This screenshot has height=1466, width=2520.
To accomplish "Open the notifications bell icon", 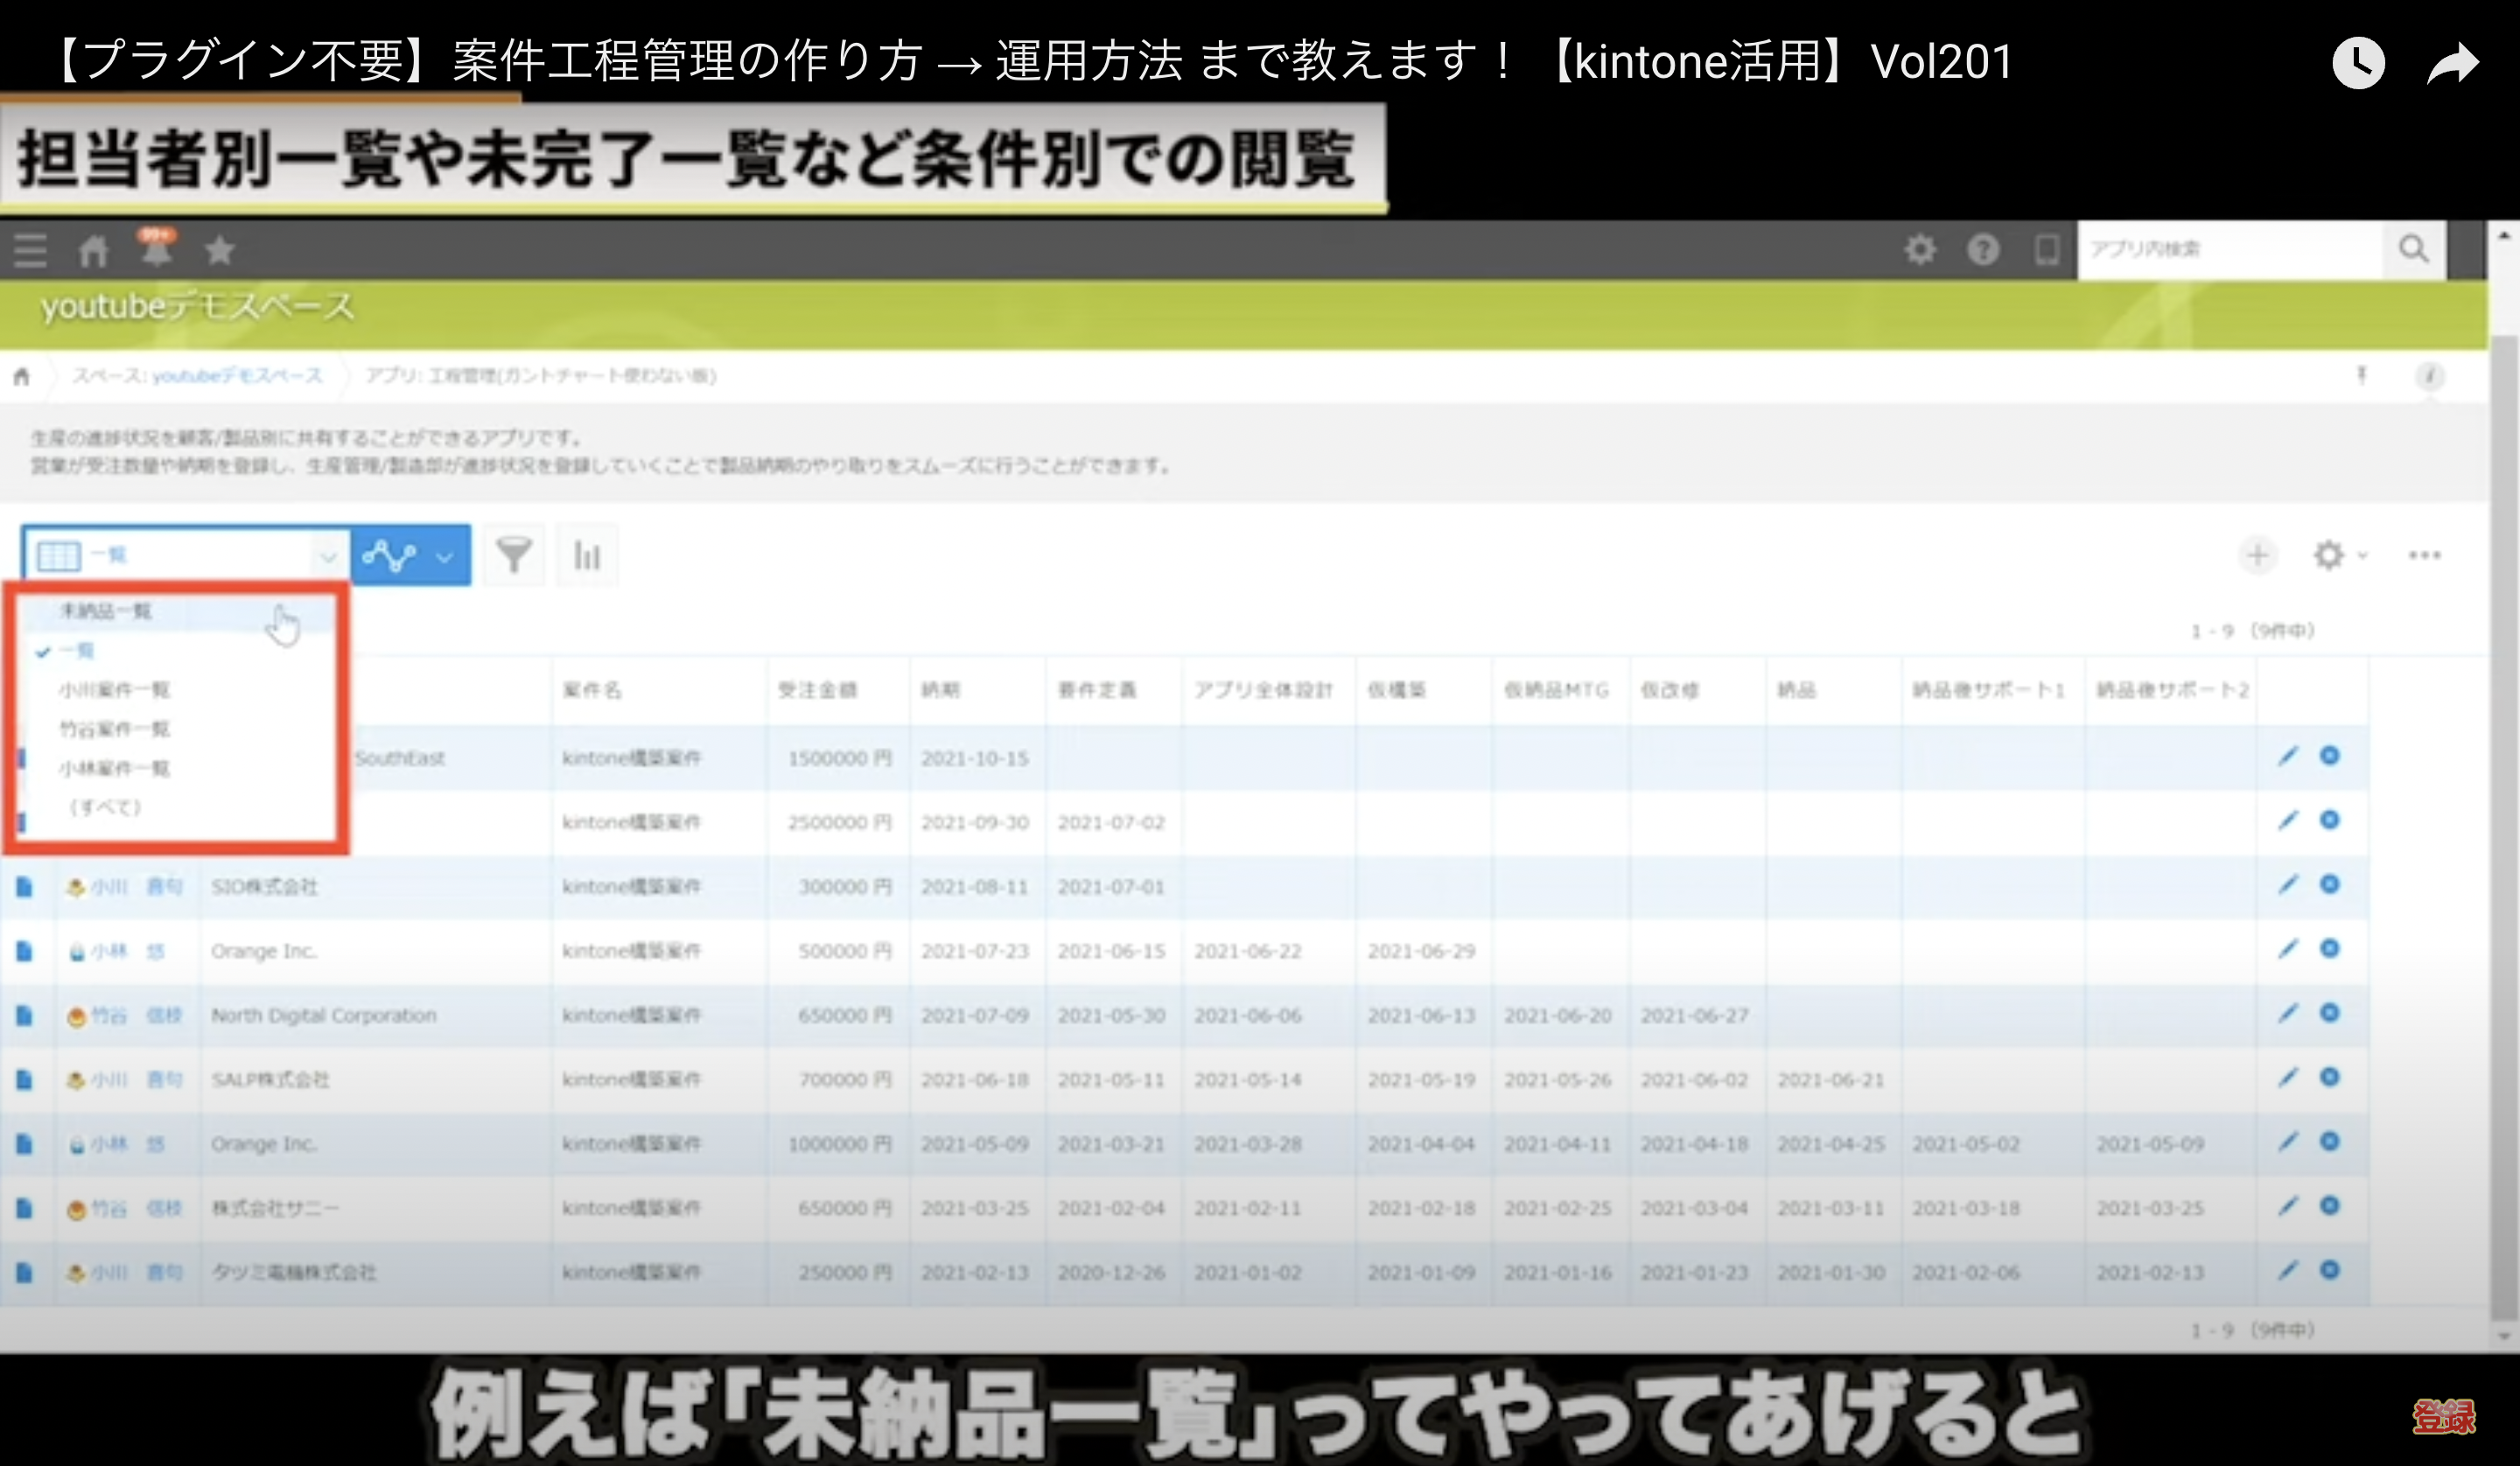I will tap(156, 249).
